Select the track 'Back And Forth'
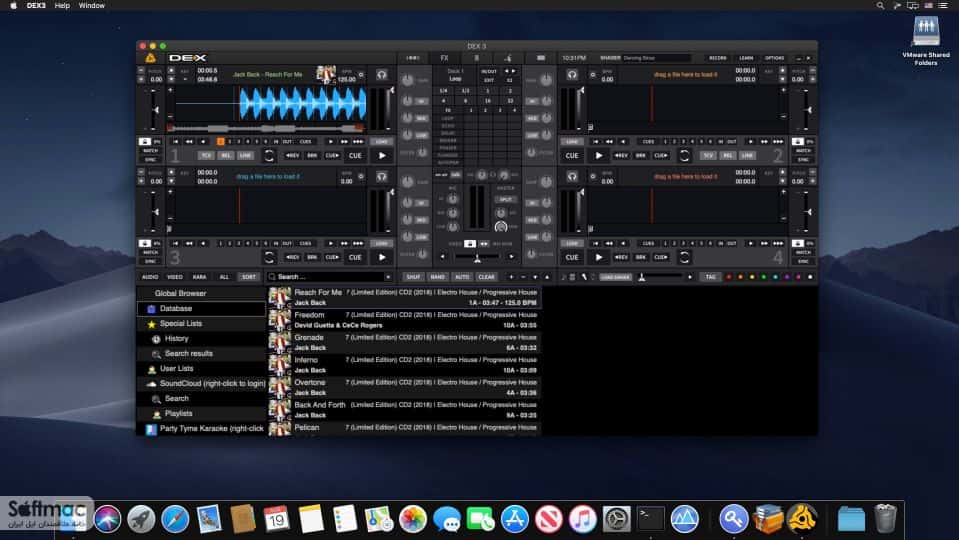959x540 pixels. point(404,410)
